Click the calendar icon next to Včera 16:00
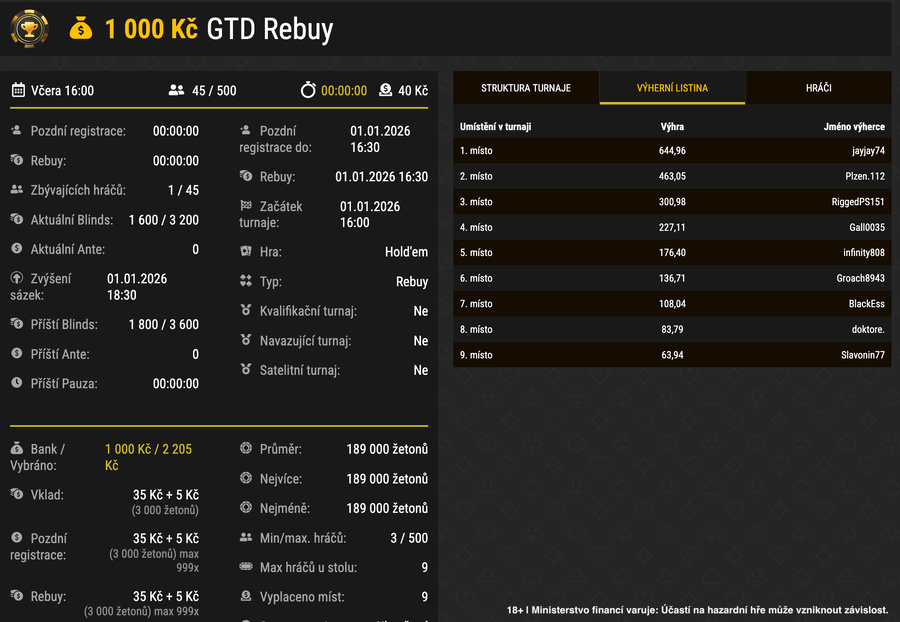 coord(16,89)
